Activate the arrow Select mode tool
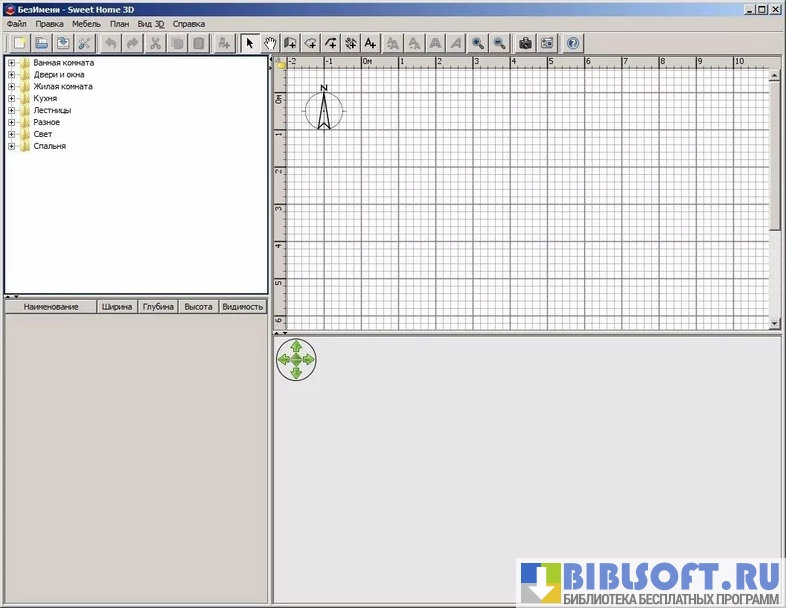This screenshot has width=786, height=608. [249, 43]
